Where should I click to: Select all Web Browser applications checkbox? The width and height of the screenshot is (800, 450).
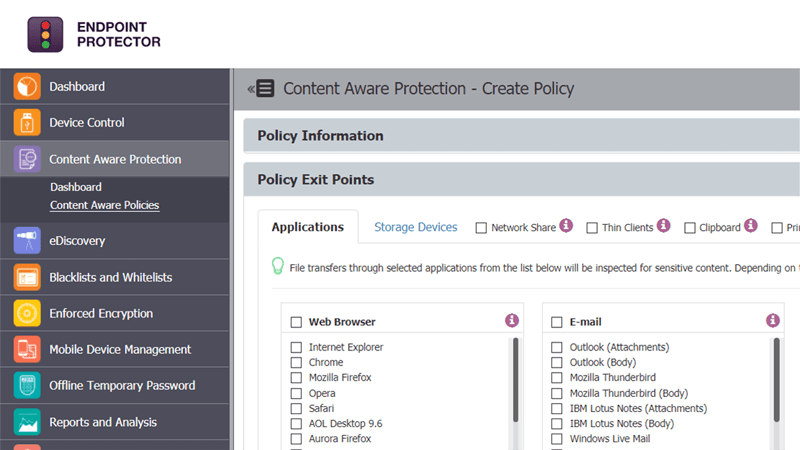coord(296,322)
